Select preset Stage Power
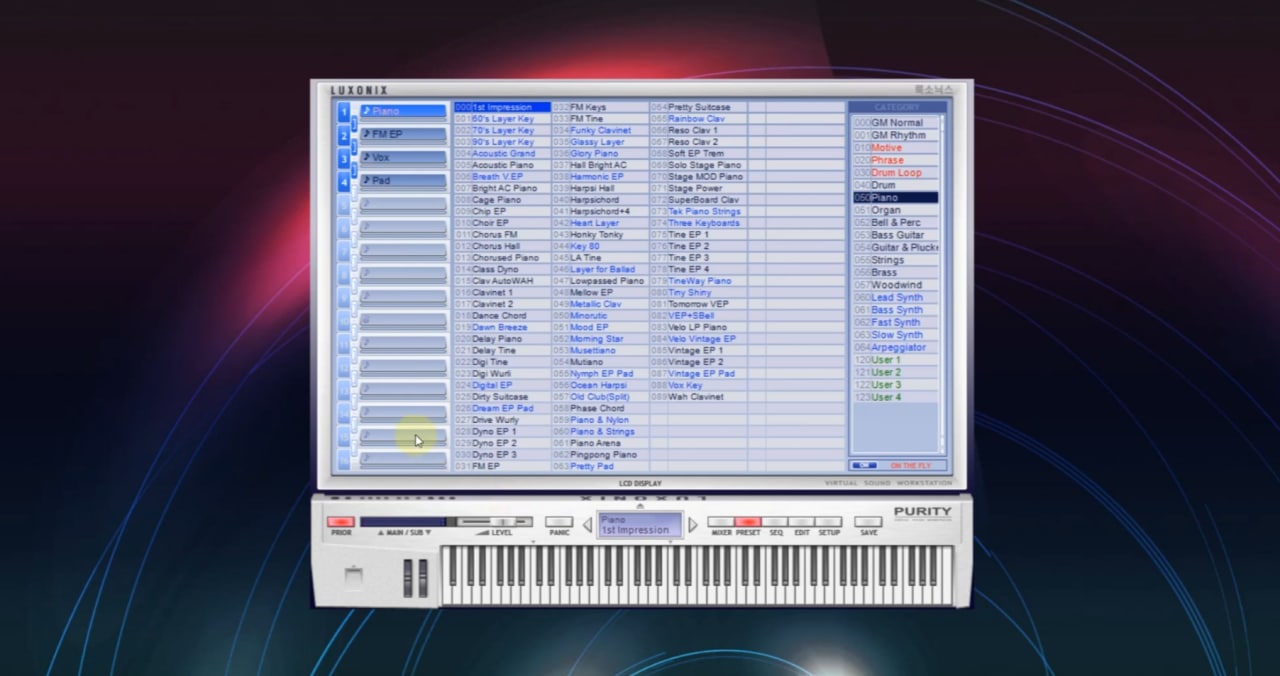The width and height of the screenshot is (1280, 676). tap(698, 188)
